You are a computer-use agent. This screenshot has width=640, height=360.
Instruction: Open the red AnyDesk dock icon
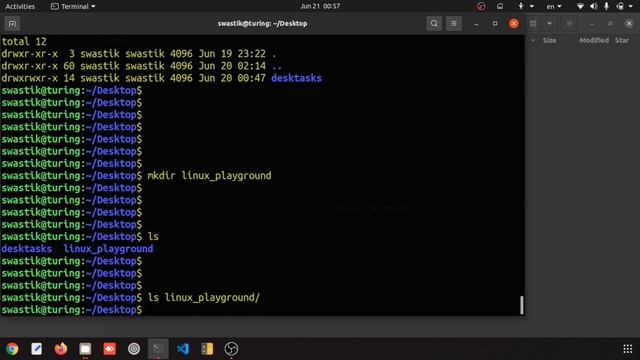tap(109, 349)
